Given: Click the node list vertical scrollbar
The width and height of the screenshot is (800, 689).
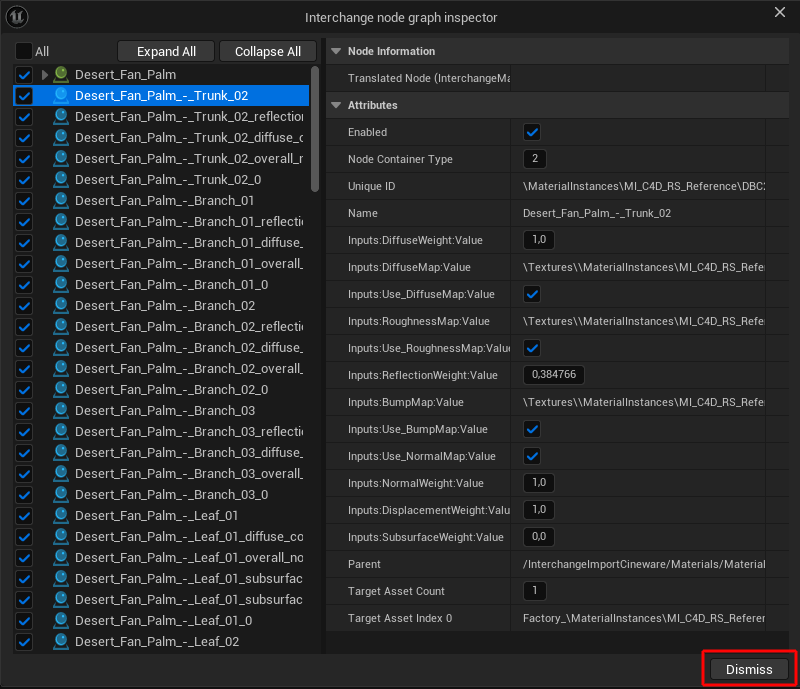Looking at the screenshot, I should coord(316,130).
